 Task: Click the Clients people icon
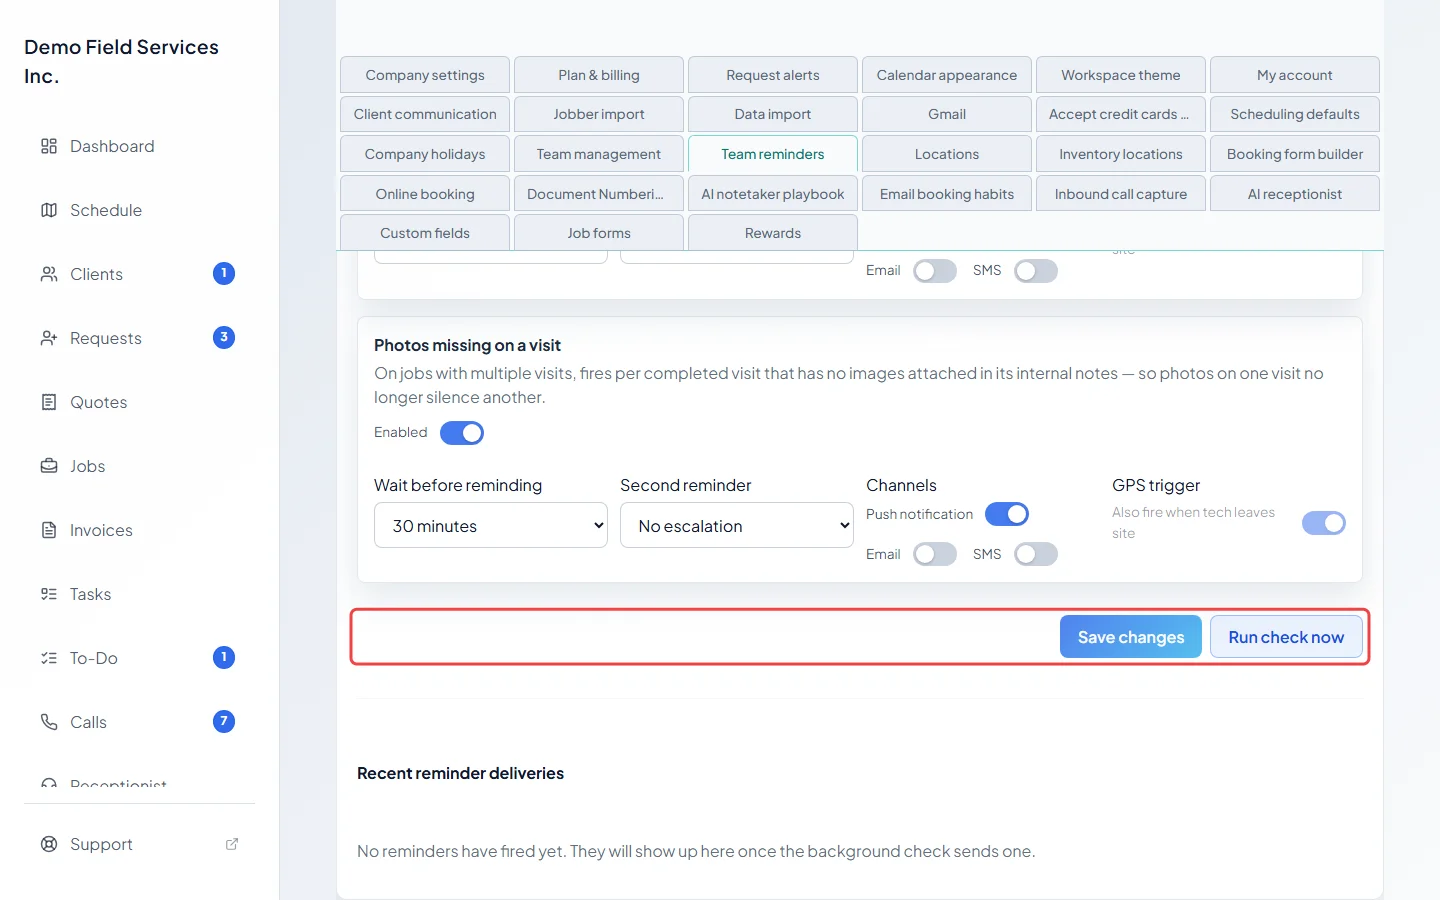coord(49,274)
